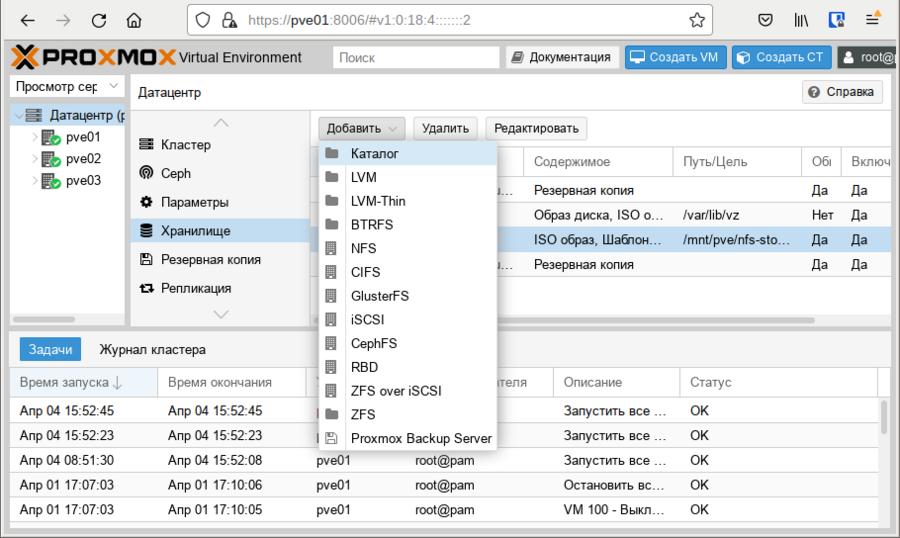
Task: Choose ZFS storage type
Action: [x=408, y=415]
